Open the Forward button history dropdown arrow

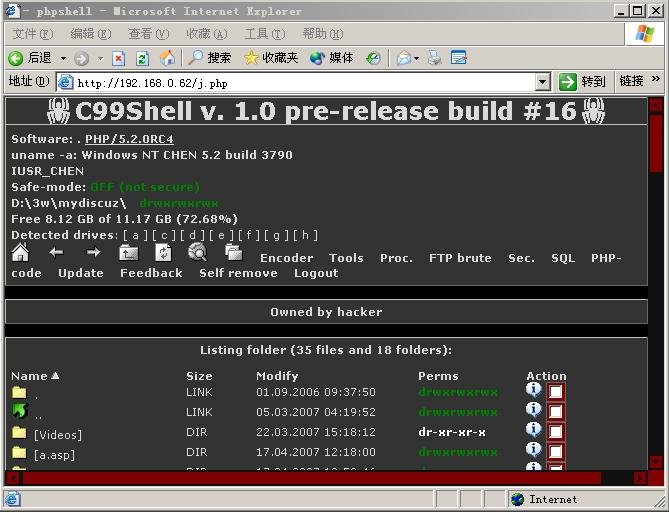pyautogui.click(x=100, y=58)
